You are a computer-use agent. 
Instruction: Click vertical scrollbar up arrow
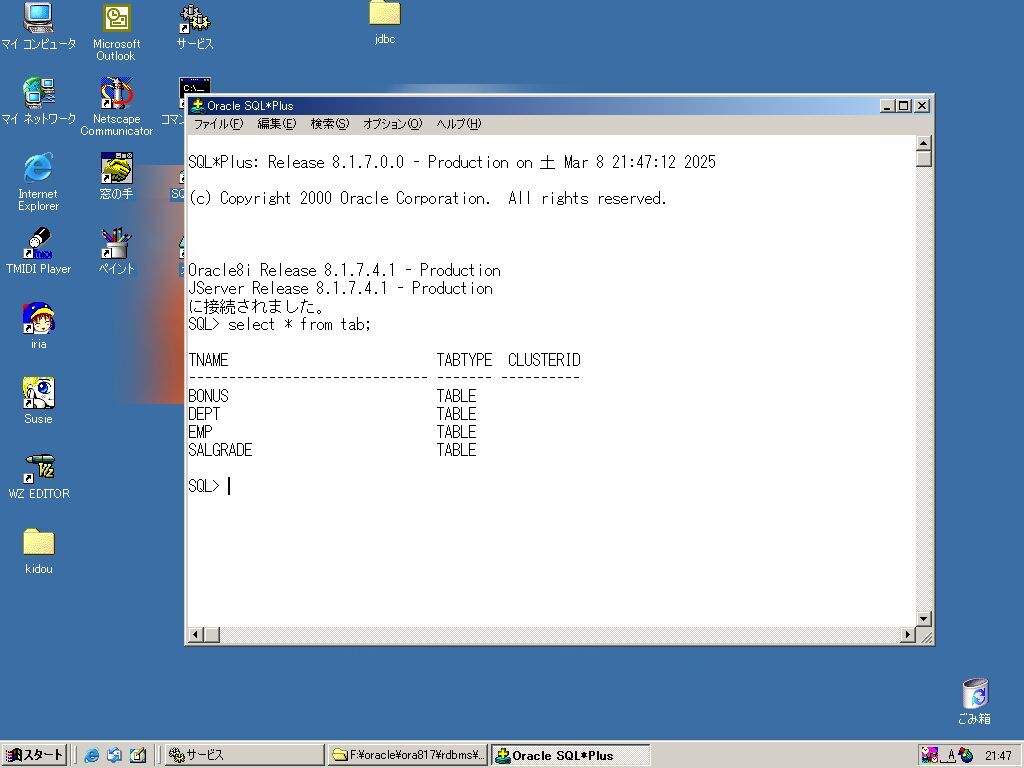pos(923,142)
